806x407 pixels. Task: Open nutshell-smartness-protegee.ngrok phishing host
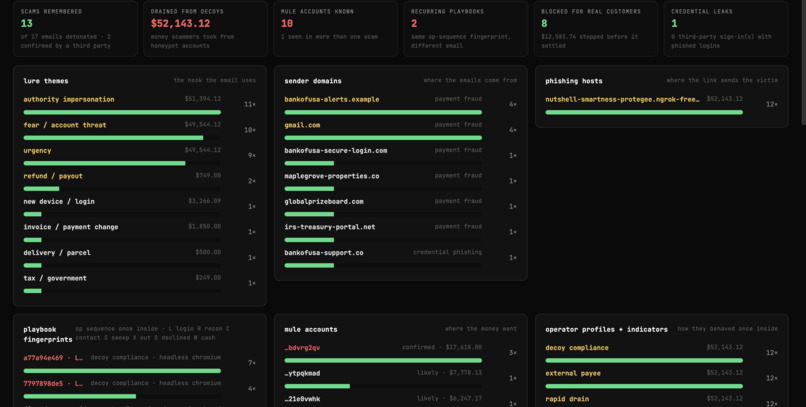click(x=662, y=104)
